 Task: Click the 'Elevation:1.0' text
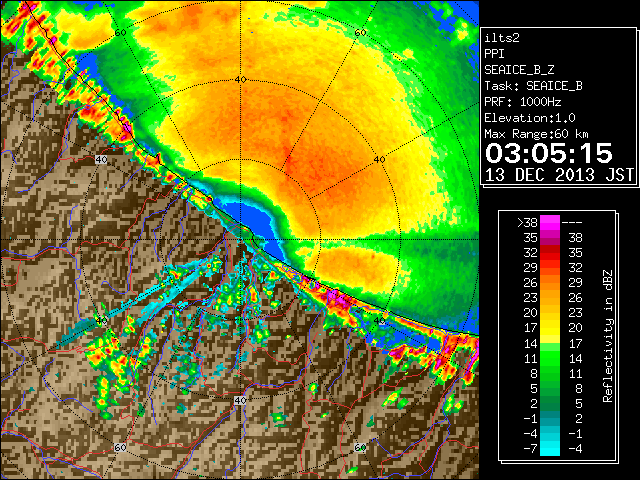pyautogui.click(x=529, y=118)
